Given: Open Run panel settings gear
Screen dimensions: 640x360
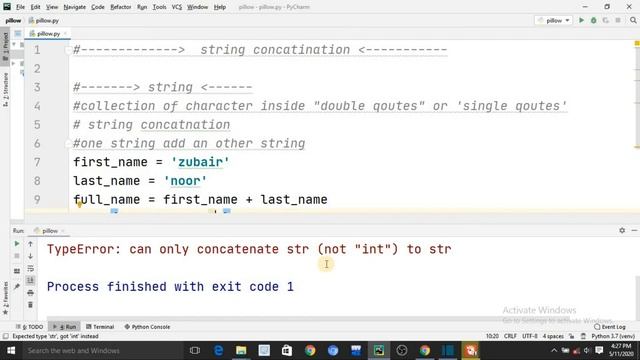Looking at the screenshot, I should pos(622,231).
